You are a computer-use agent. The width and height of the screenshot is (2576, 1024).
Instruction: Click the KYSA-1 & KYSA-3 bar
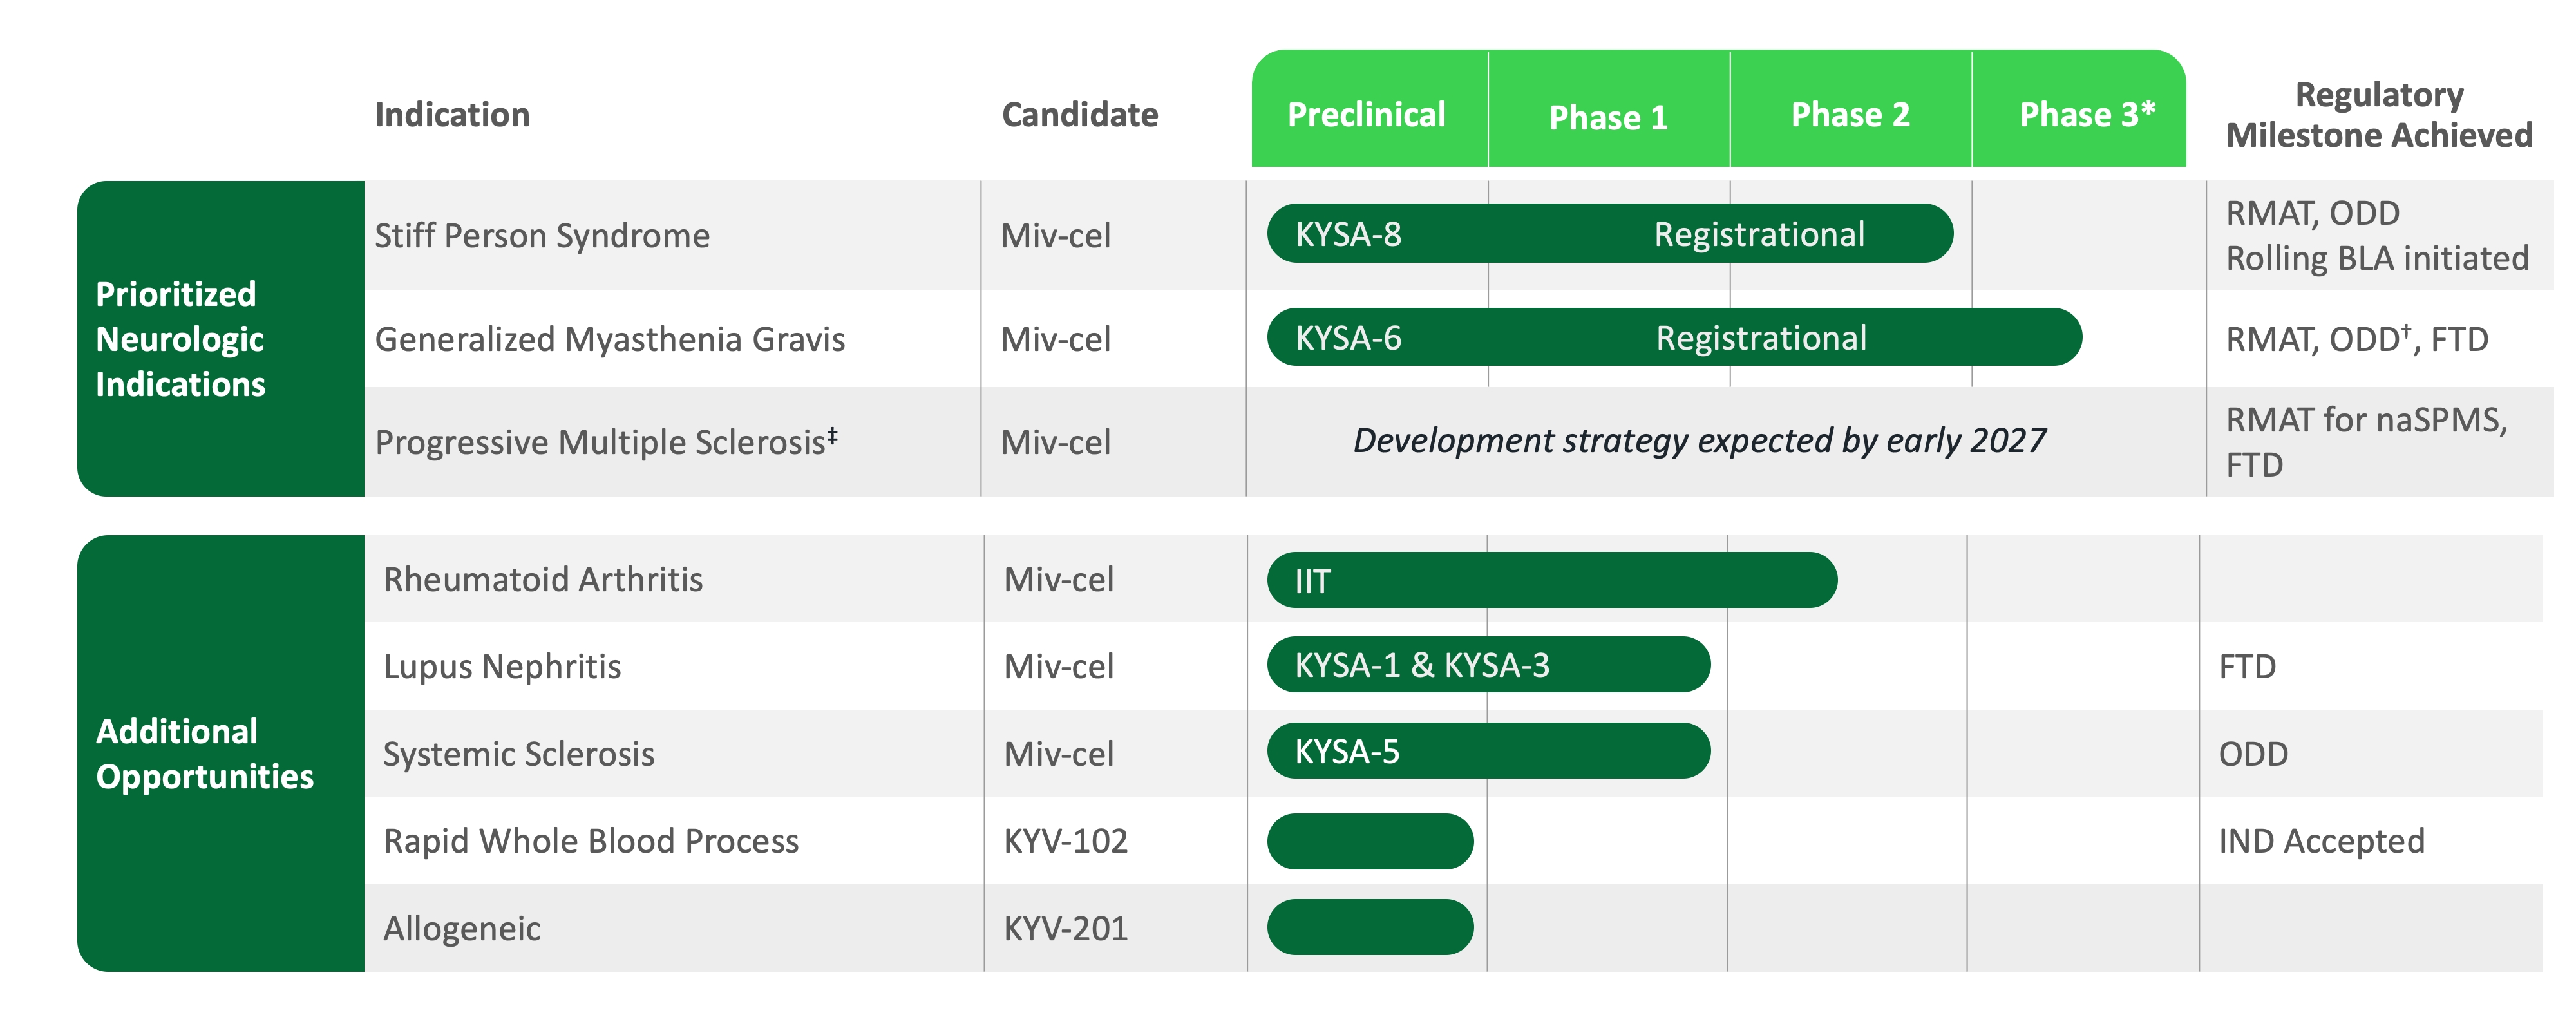pyautogui.click(x=1489, y=665)
